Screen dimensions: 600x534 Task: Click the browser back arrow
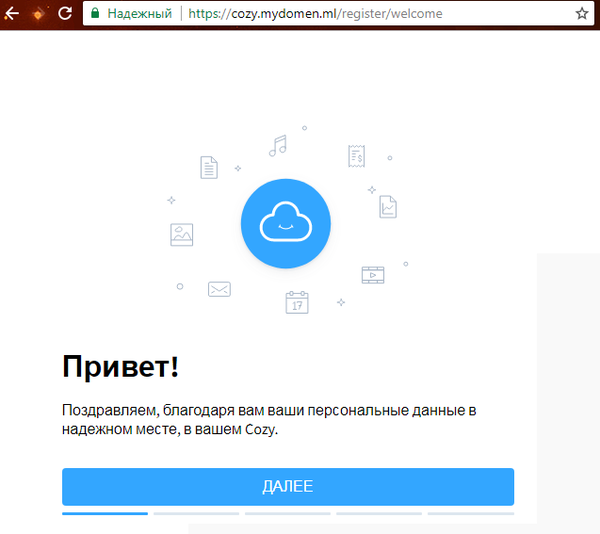coord(12,13)
